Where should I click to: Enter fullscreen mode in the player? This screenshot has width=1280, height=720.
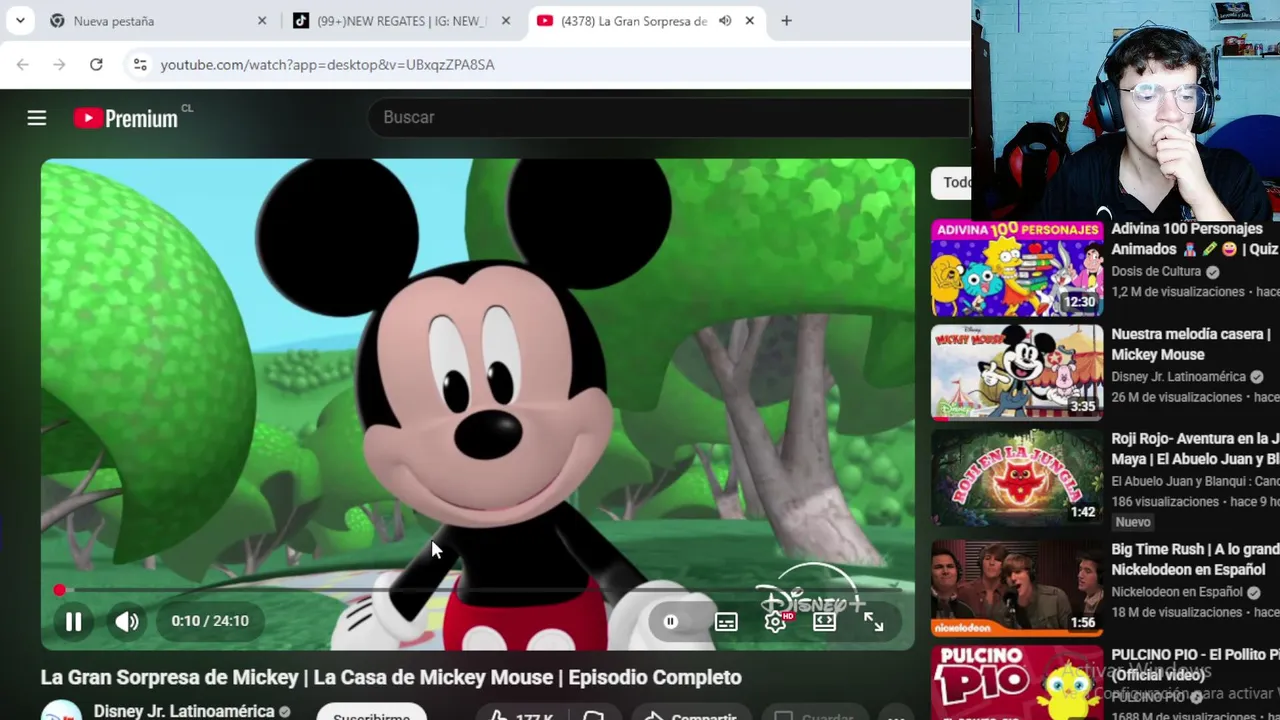pyautogui.click(x=874, y=622)
